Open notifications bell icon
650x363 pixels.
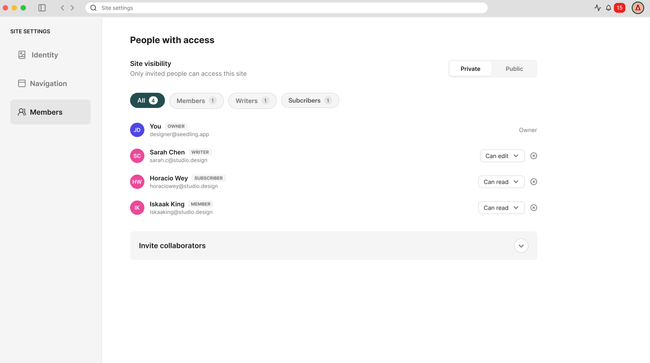(608, 8)
